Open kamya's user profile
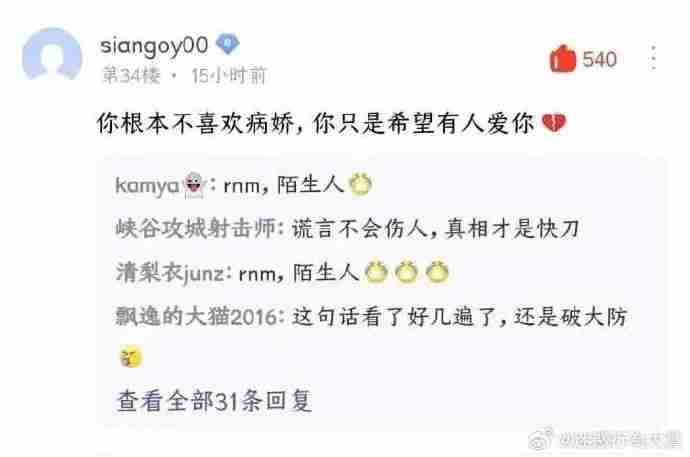The height and width of the screenshot is (457, 690). point(147,186)
